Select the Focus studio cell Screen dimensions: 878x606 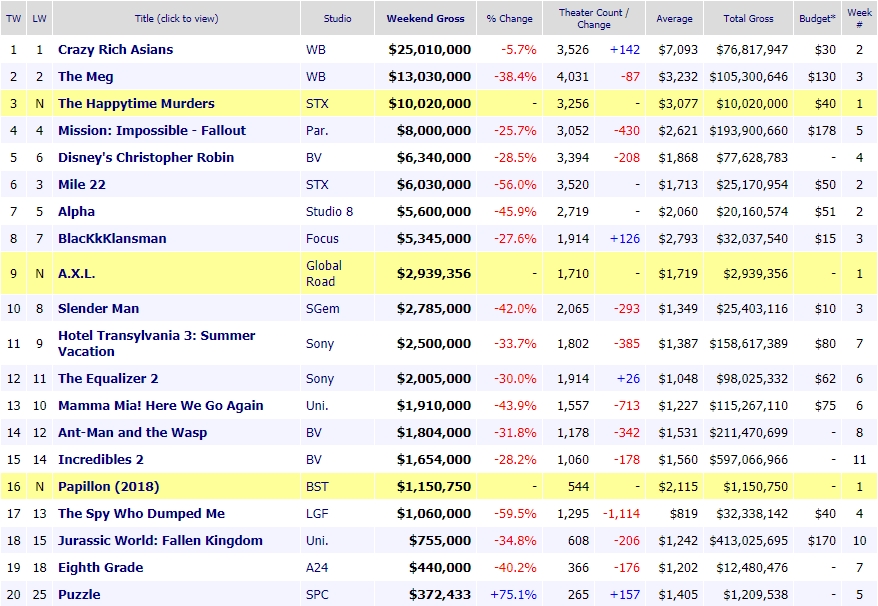pyautogui.click(x=322, y=239)
